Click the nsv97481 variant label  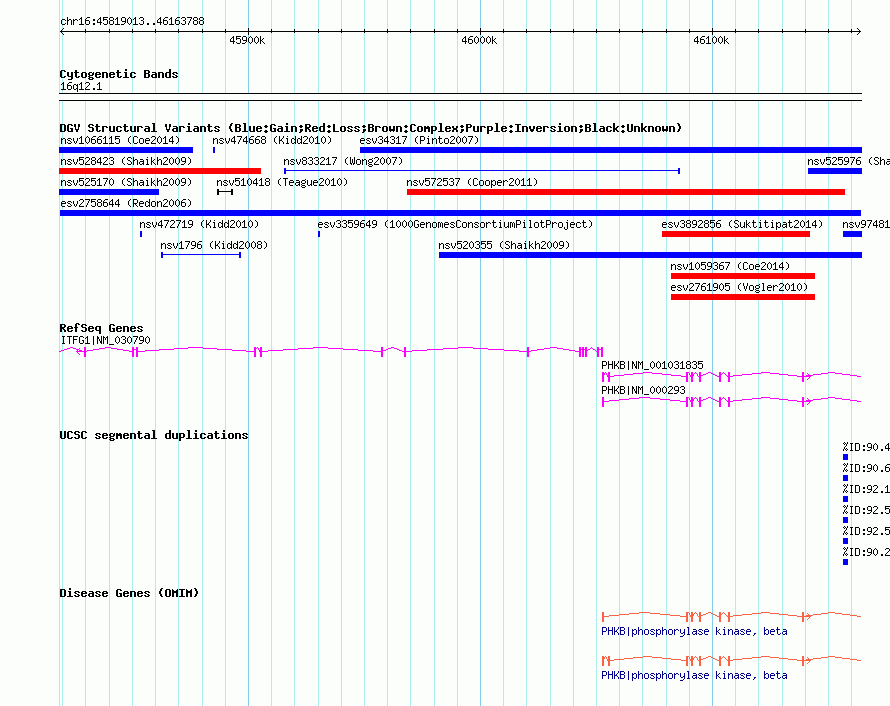coord(866,224)
